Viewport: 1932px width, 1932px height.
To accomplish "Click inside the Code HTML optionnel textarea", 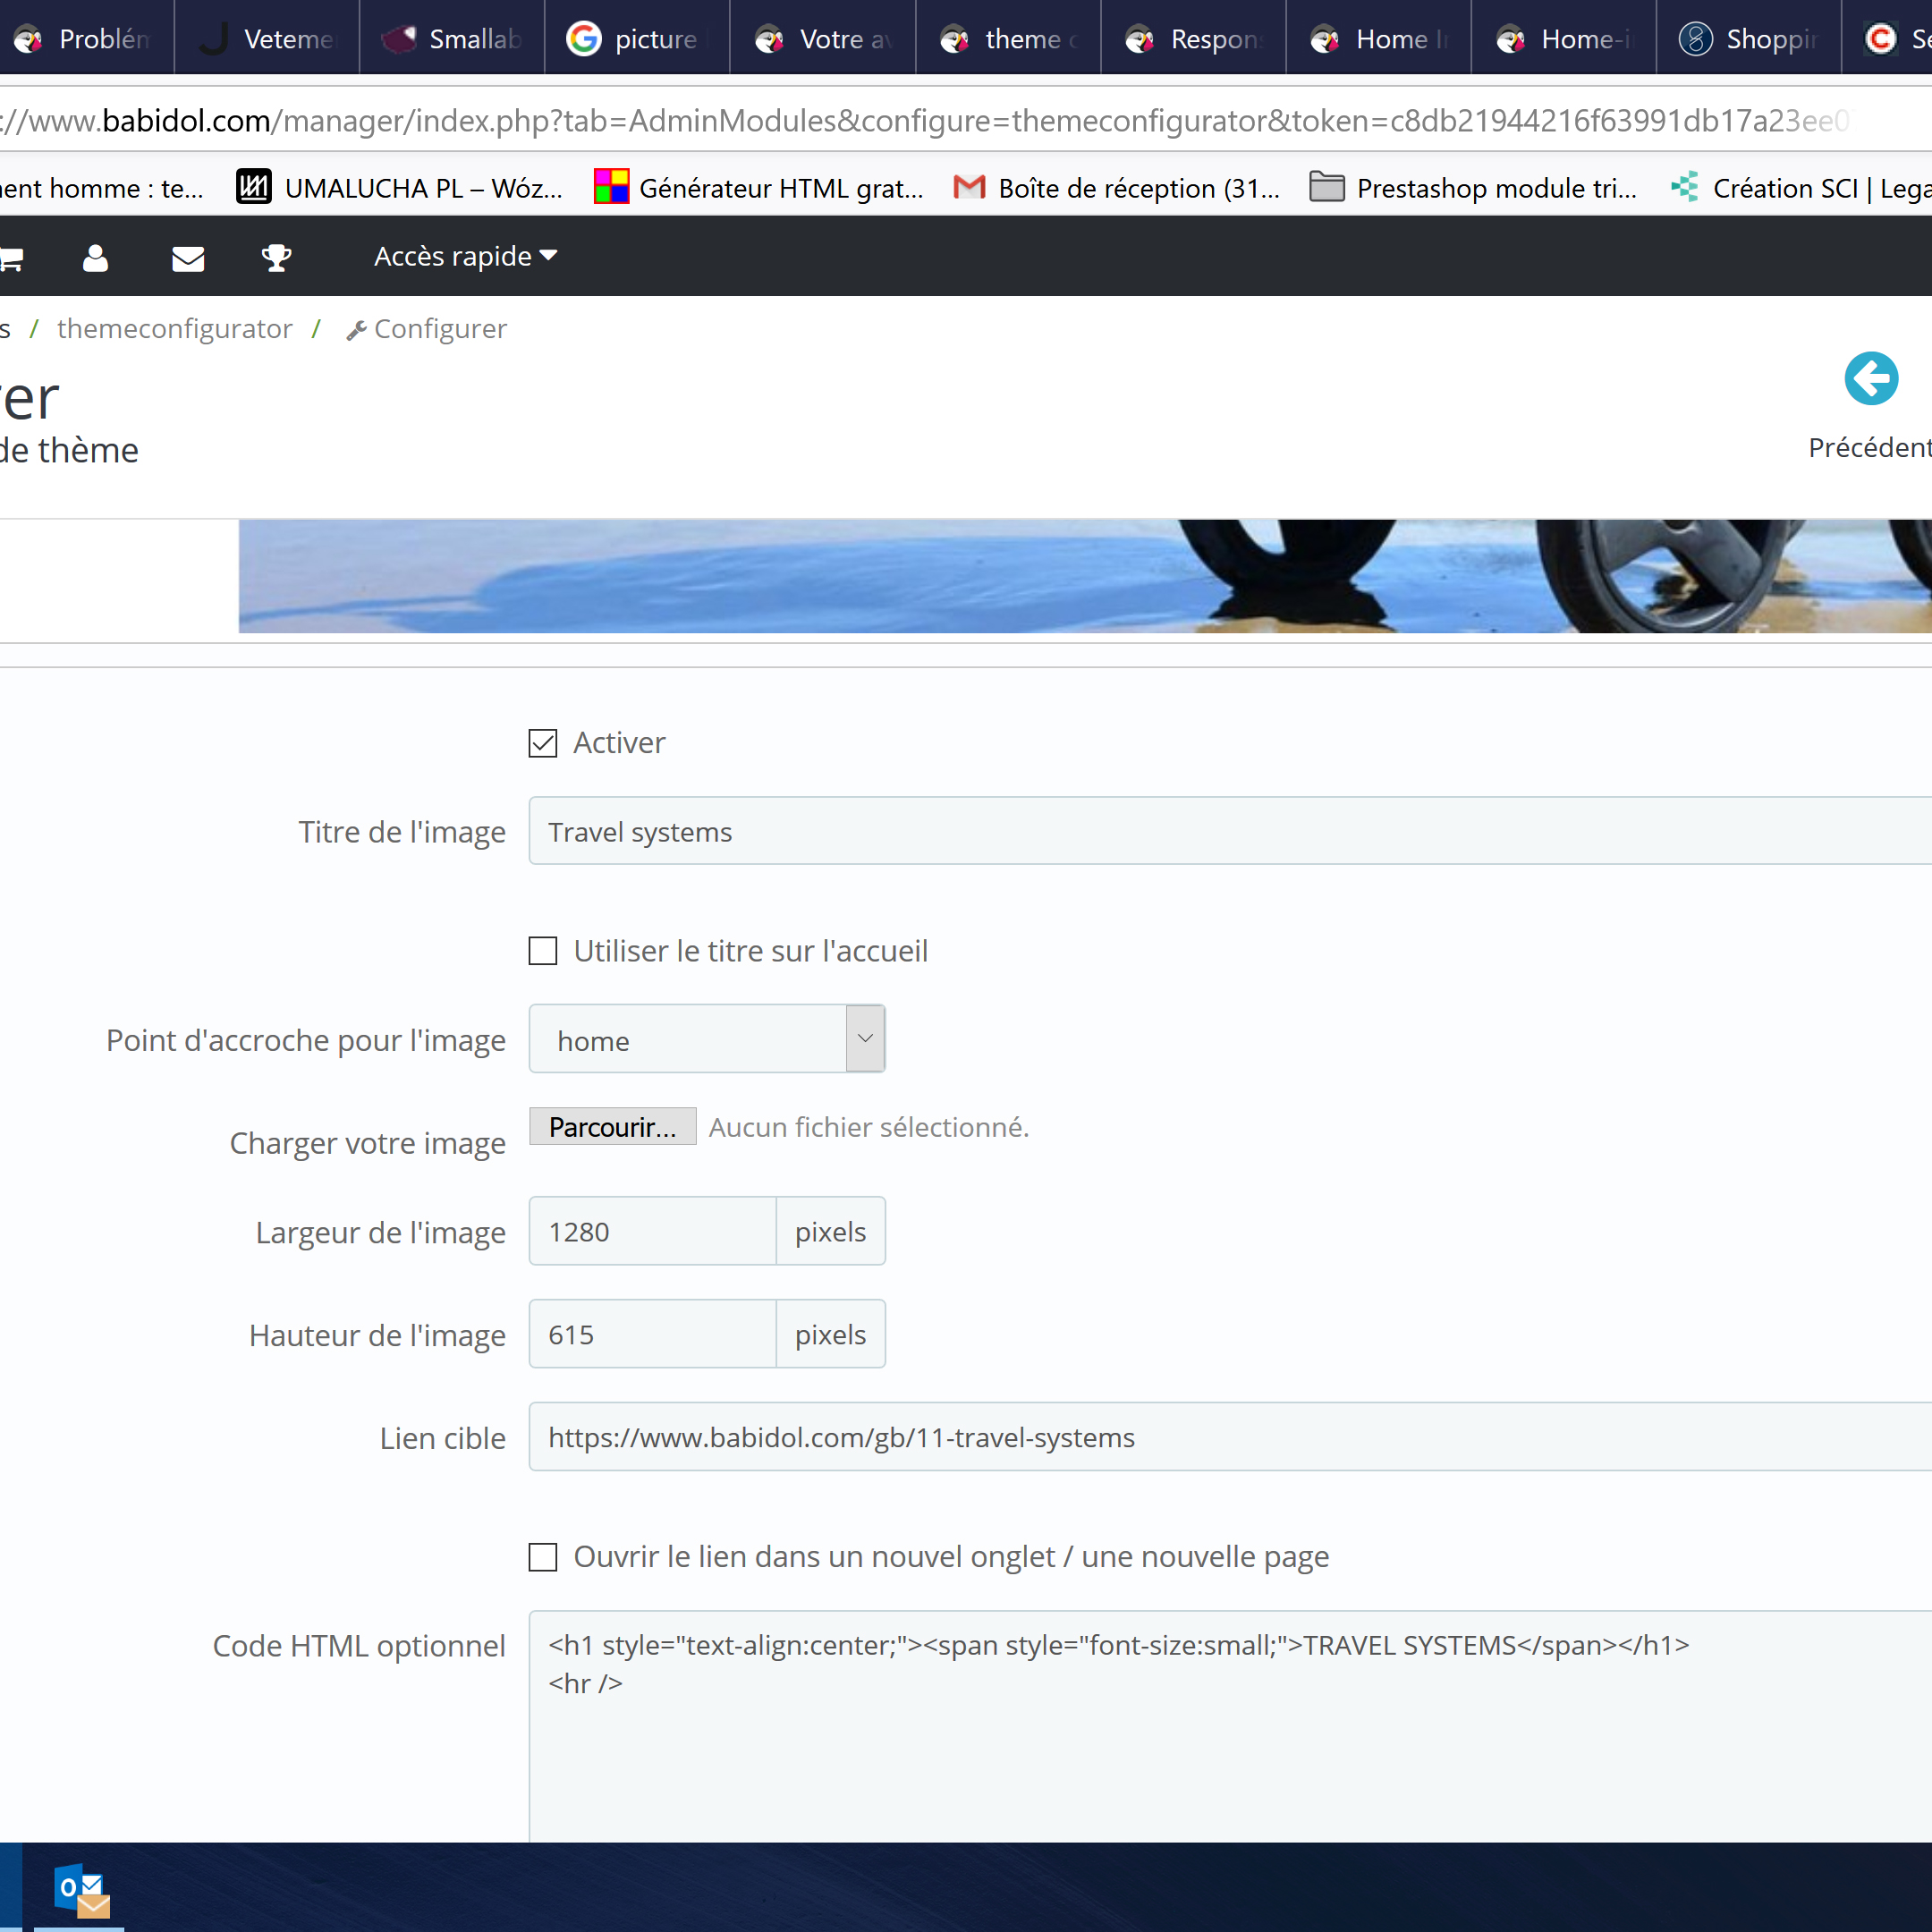I will pos(1230,1726).
